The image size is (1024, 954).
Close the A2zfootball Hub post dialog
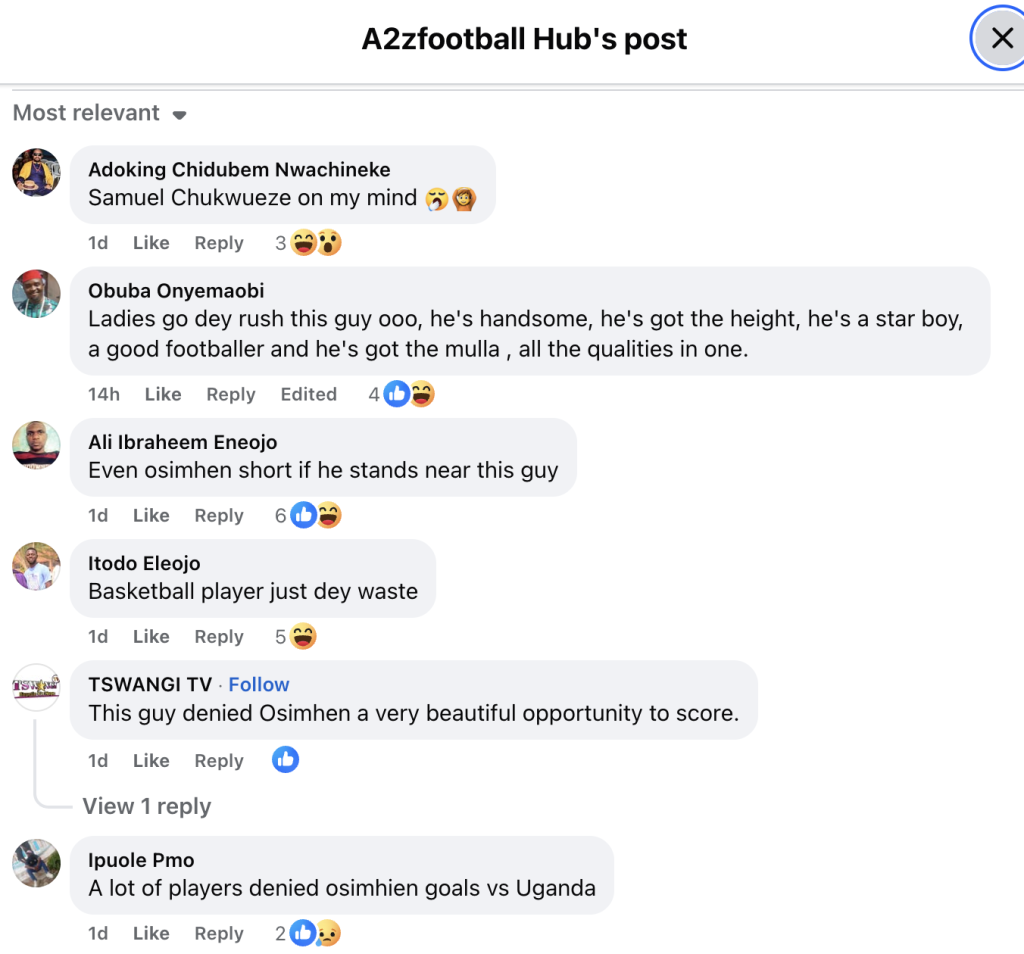(1001, 39)
